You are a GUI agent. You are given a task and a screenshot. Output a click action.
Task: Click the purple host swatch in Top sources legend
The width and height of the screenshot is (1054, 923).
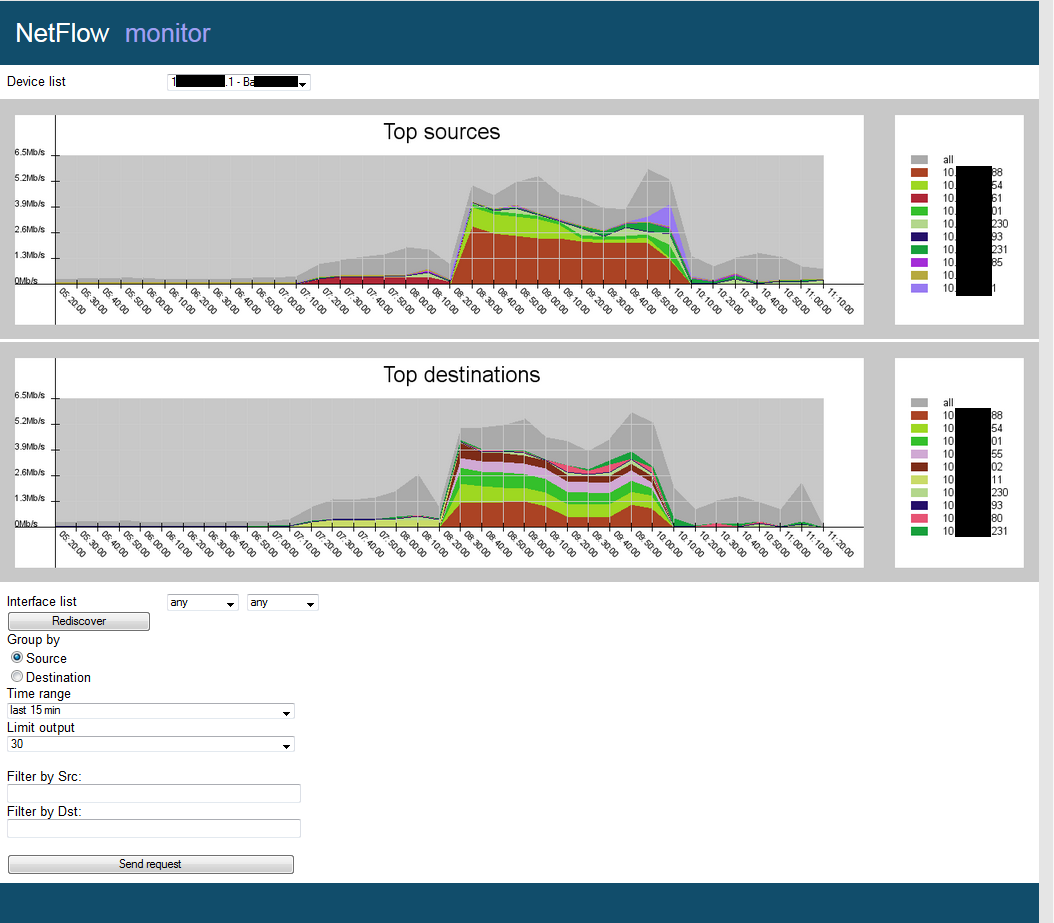pyautogui.click(x=919, y=262)
